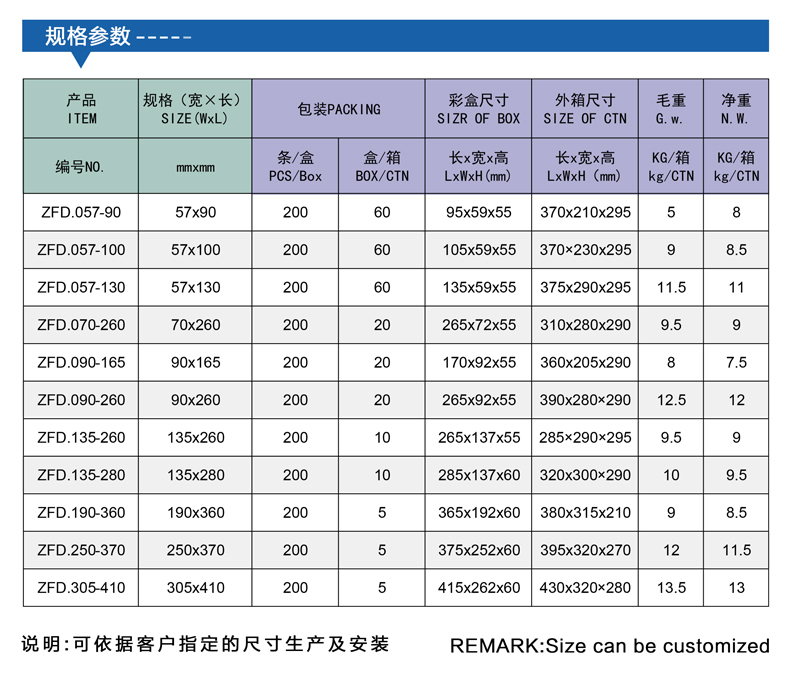The height and width of the screenshot is (686, 790).
Task: Click the 190x360 size cell
Action: (195, 513)
